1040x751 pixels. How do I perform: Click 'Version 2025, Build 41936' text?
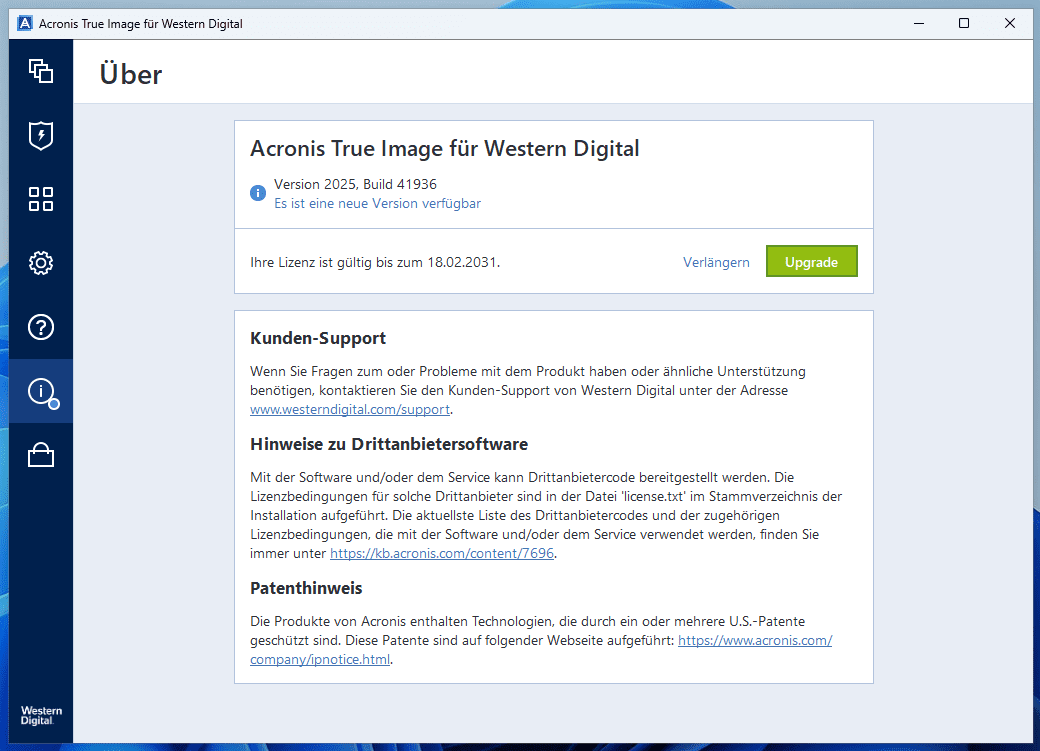[x=356, y=184]
